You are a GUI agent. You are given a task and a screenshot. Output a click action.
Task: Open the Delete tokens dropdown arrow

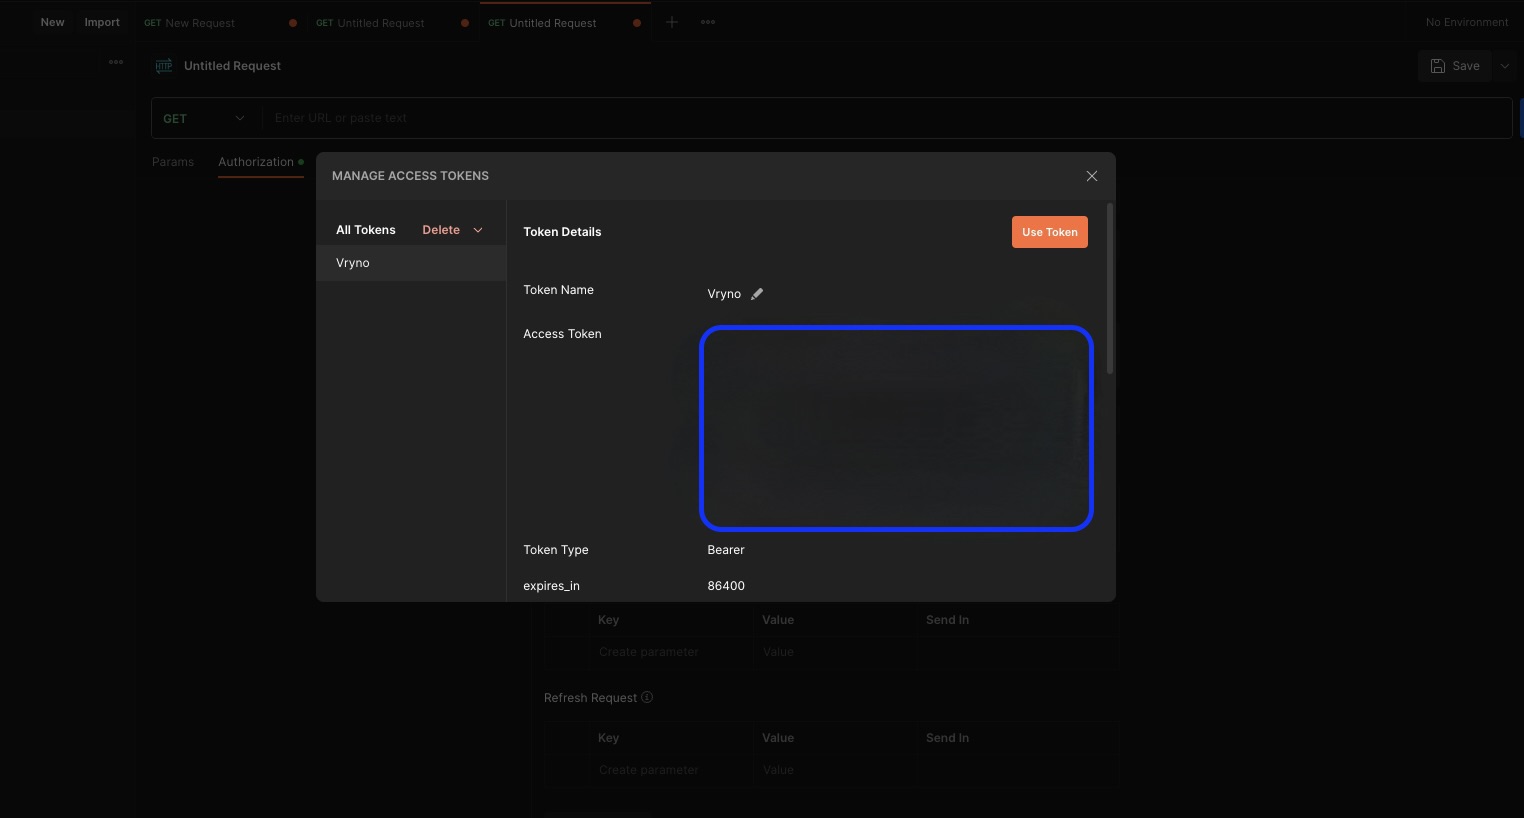(478, 230)
